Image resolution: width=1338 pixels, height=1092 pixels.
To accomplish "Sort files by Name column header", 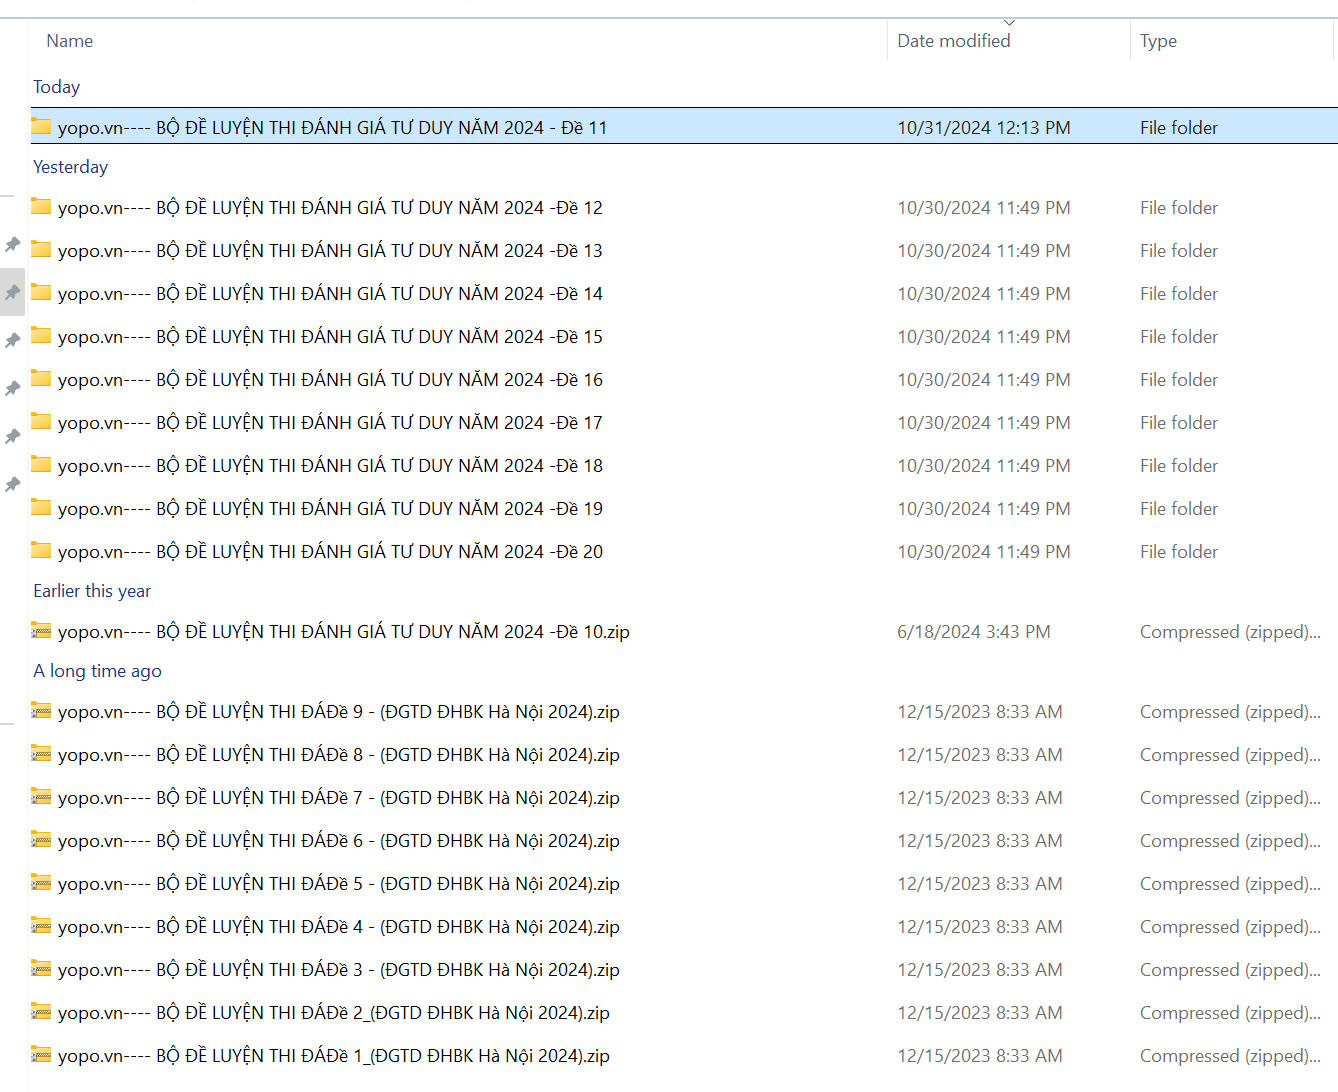I will (x=70, y=41).
